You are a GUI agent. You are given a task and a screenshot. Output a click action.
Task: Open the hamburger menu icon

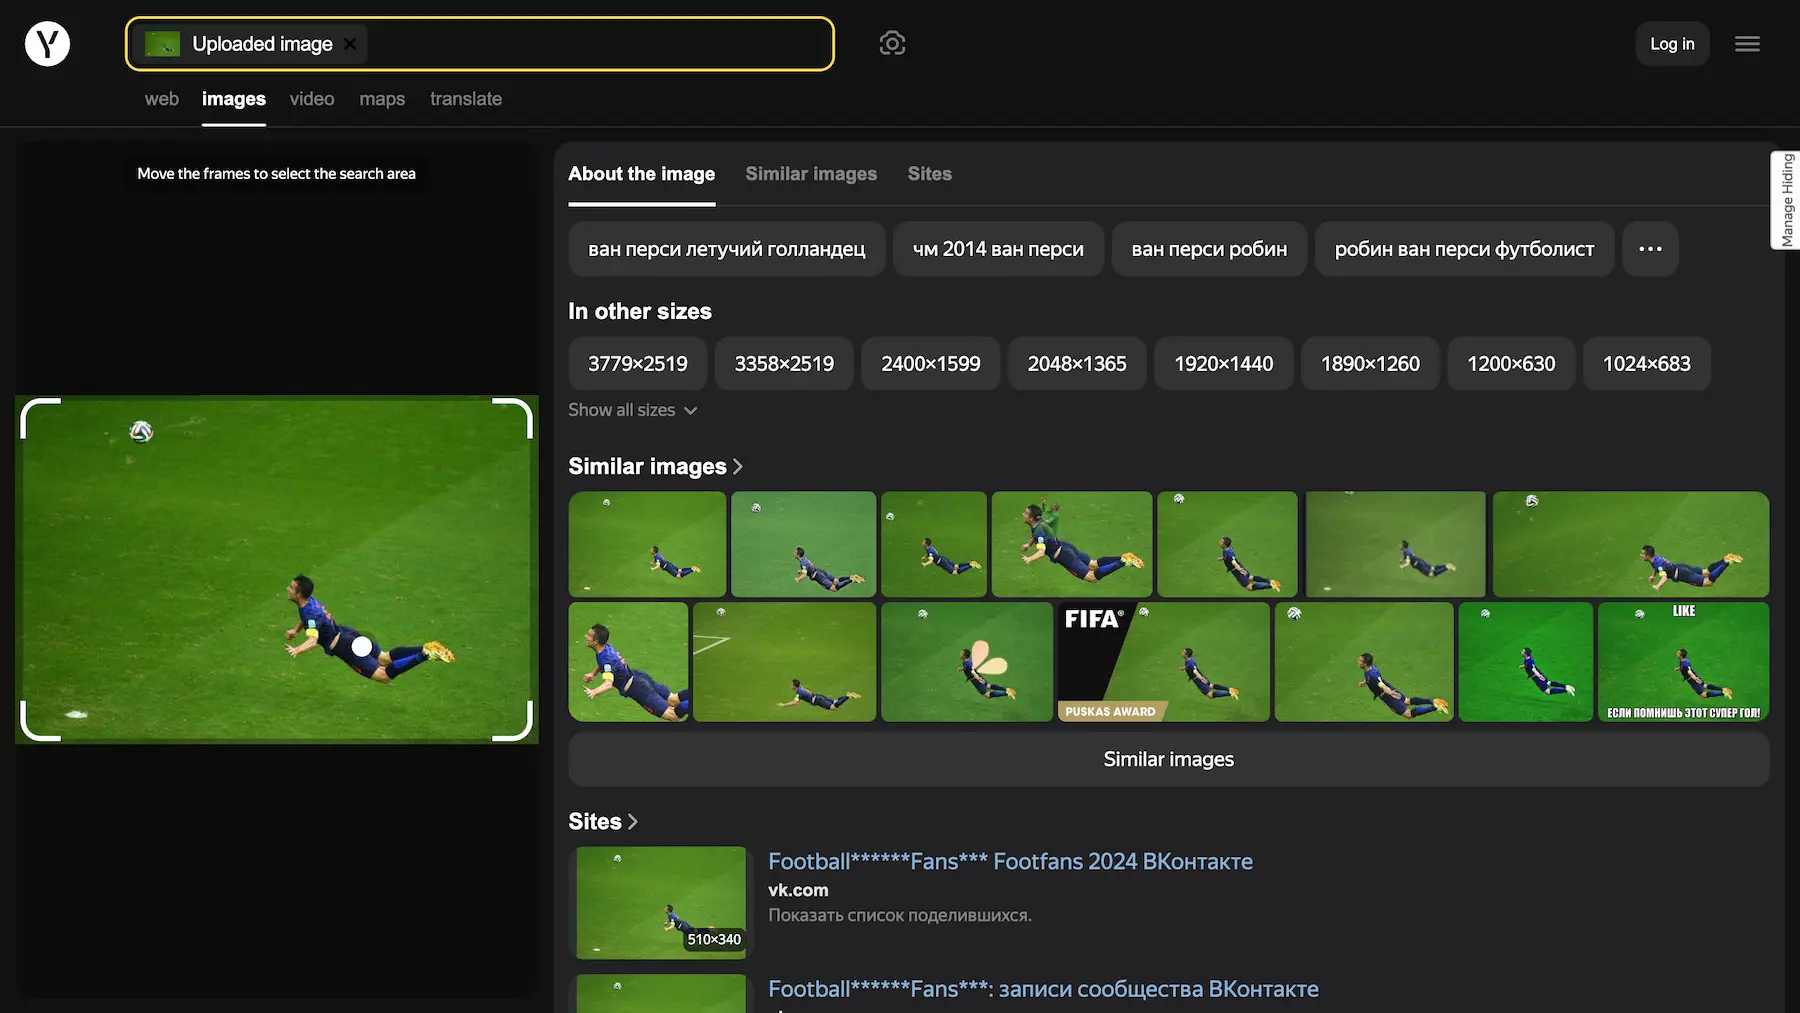(x=1747, y=44)
